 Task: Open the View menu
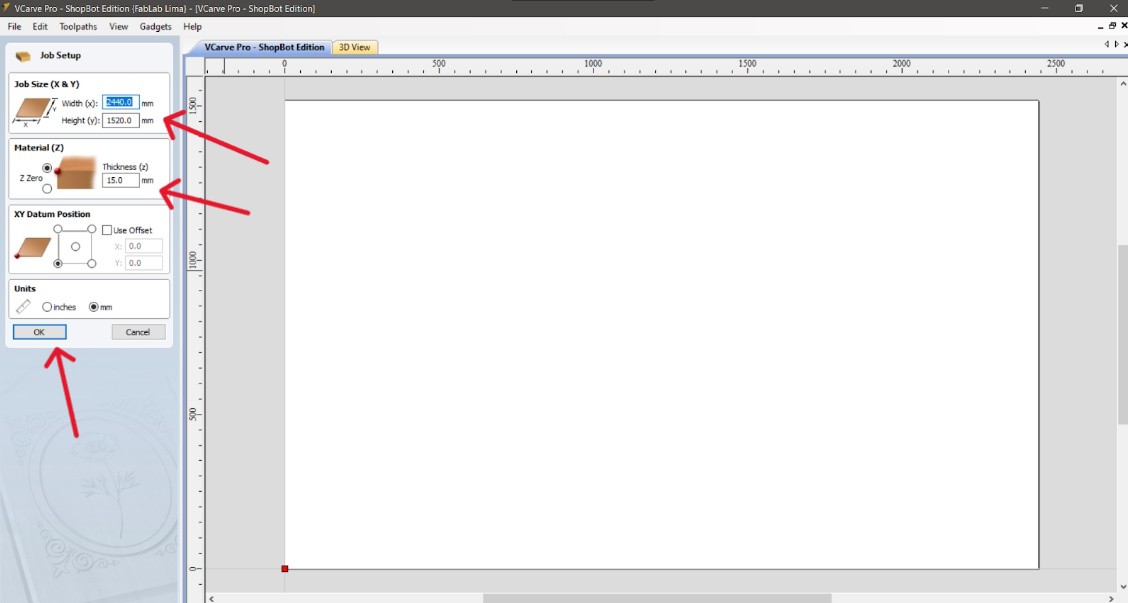[119, 27]
